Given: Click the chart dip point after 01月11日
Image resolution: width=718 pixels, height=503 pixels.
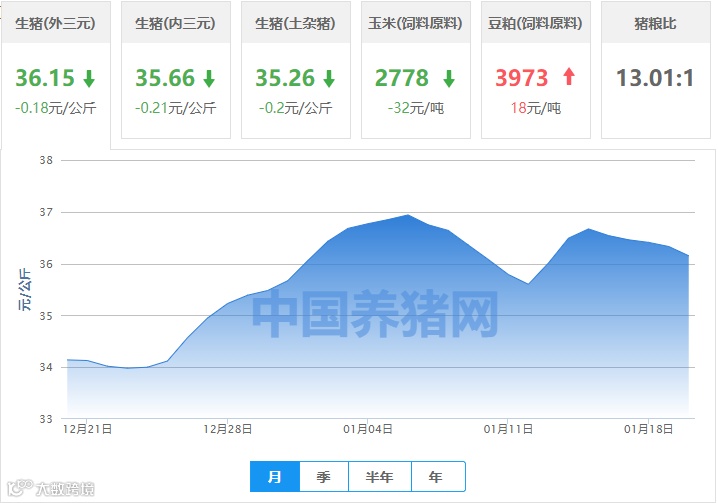Looking at the screenshot, I should [x=528, y=284].
